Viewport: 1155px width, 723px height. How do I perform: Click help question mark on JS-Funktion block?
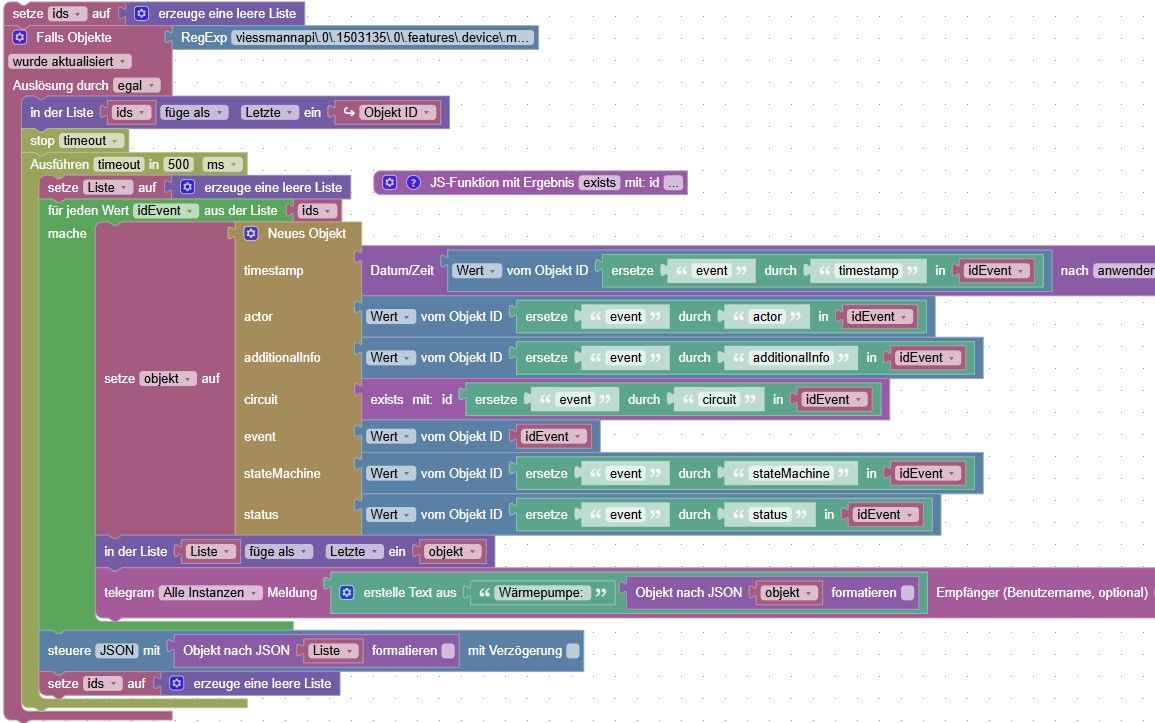click(x=413, y=183)
